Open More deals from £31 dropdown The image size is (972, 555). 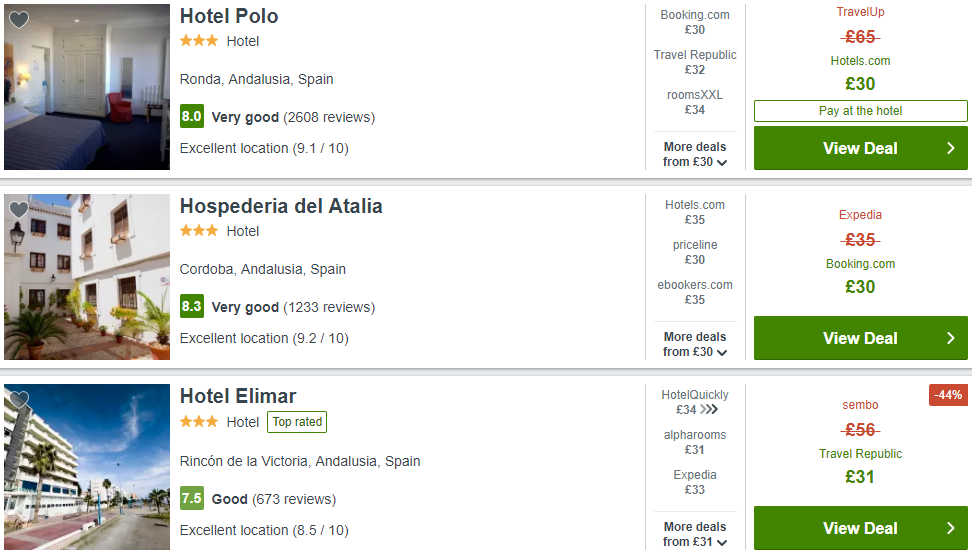click(x=695, y=534)
